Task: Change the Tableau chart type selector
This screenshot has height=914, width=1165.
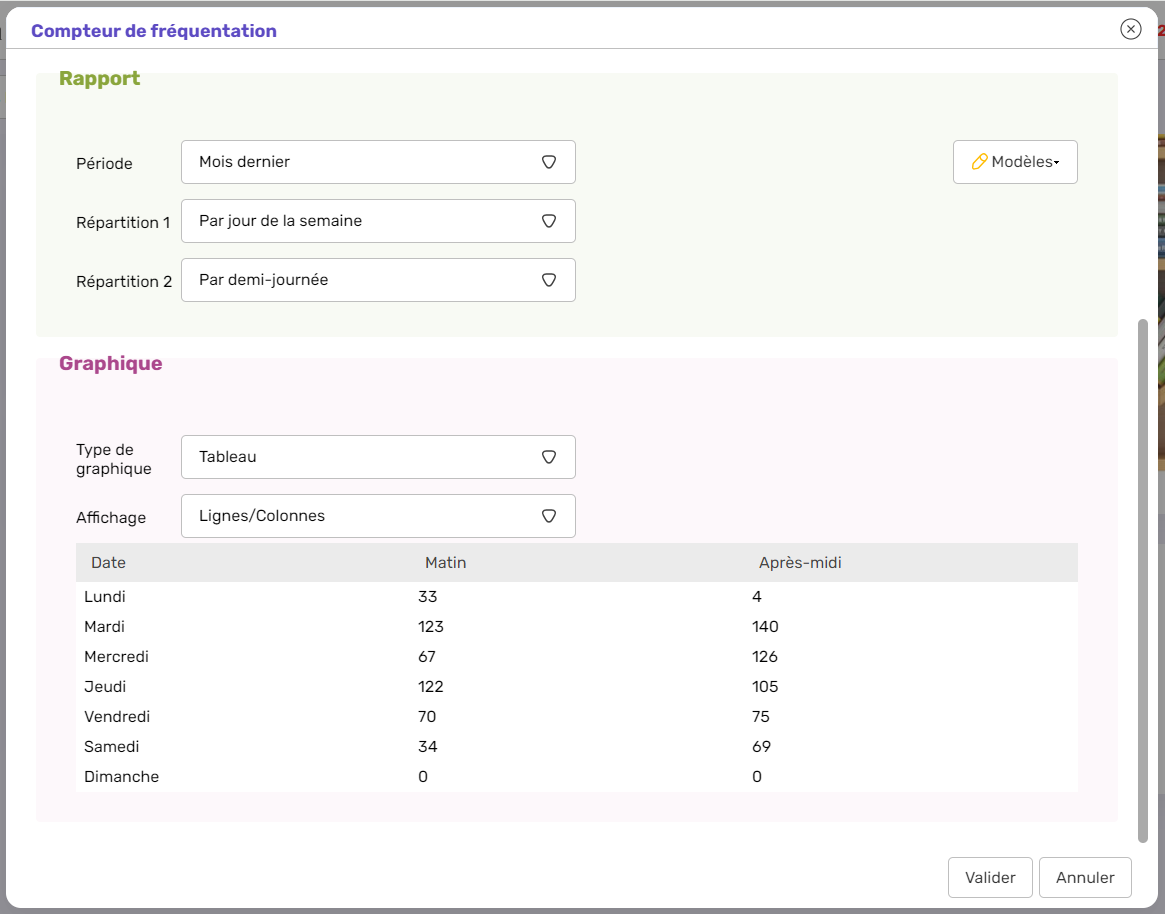Action: pos(360,457)
